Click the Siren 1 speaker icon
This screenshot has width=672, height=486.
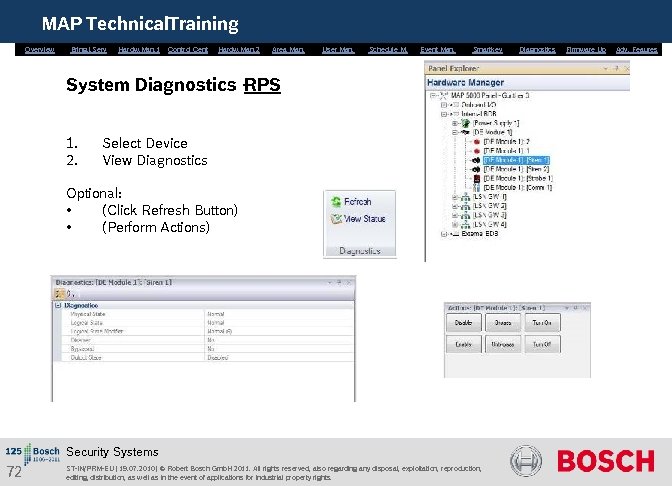pyautogui.click(x=476, y=160)
